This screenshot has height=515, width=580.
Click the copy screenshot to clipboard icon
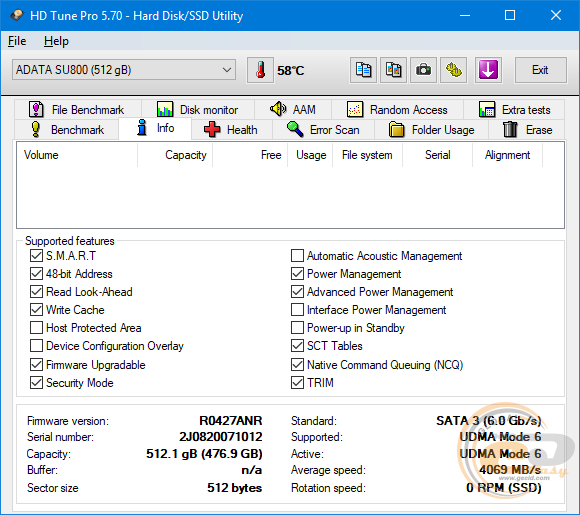pos(393,70)
